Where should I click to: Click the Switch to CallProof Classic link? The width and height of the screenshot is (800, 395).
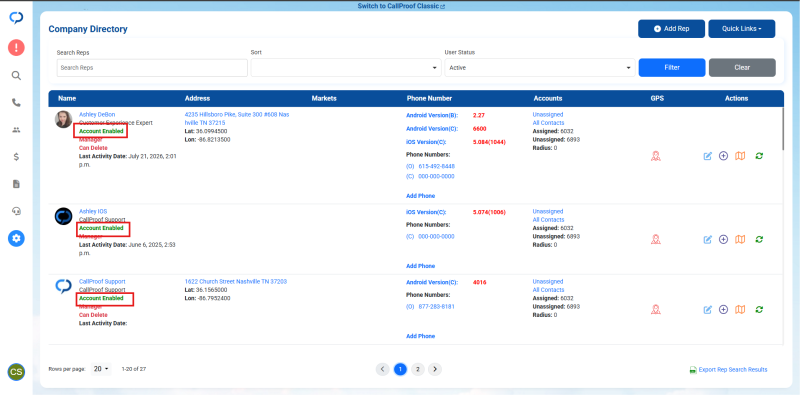401,7
